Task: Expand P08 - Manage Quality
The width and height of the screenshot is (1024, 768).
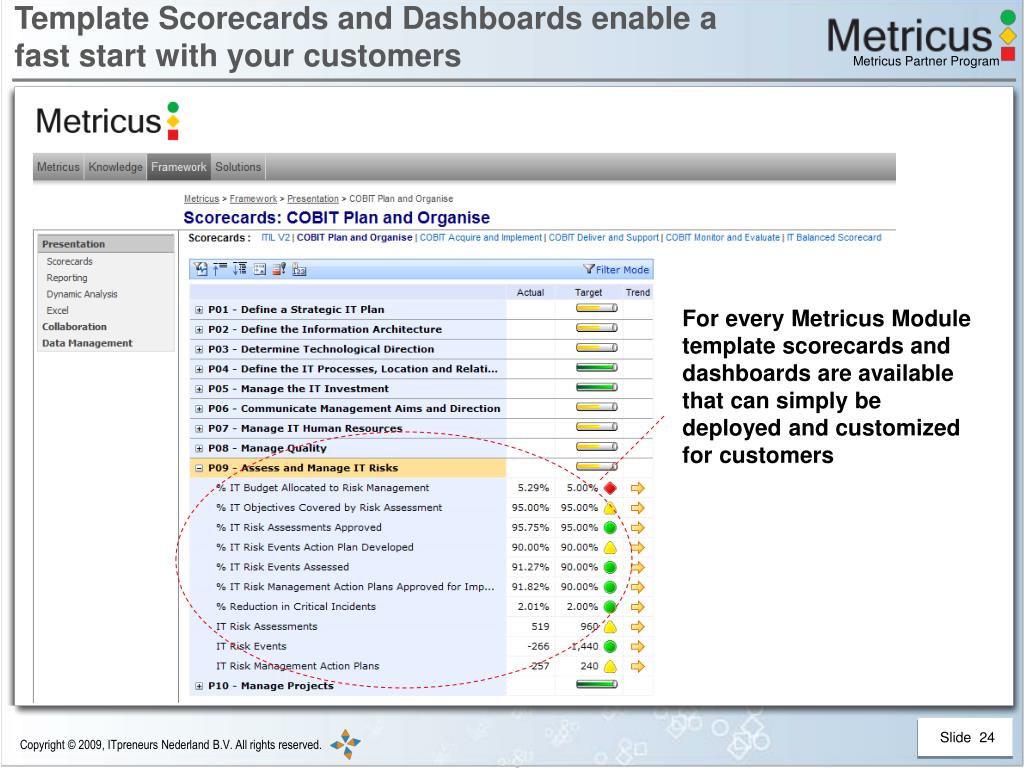Action: [199, 449]
